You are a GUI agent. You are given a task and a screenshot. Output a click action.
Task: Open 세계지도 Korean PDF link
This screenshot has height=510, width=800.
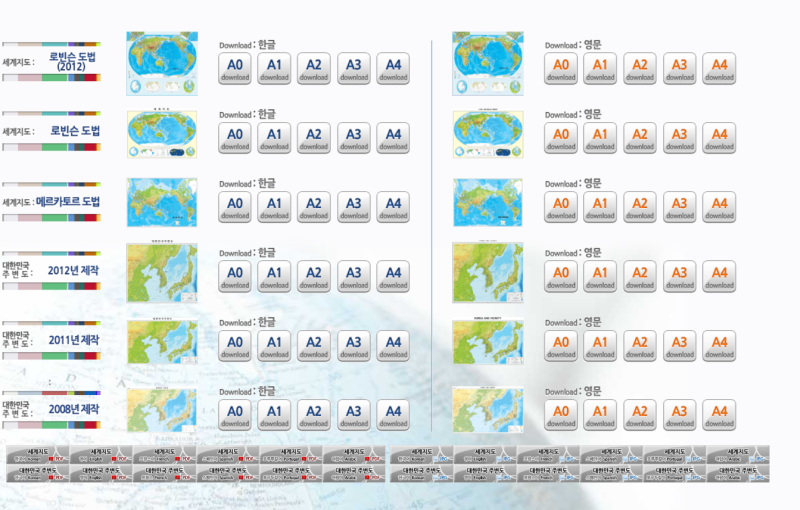pyautogui.click(x=38, y=455)
